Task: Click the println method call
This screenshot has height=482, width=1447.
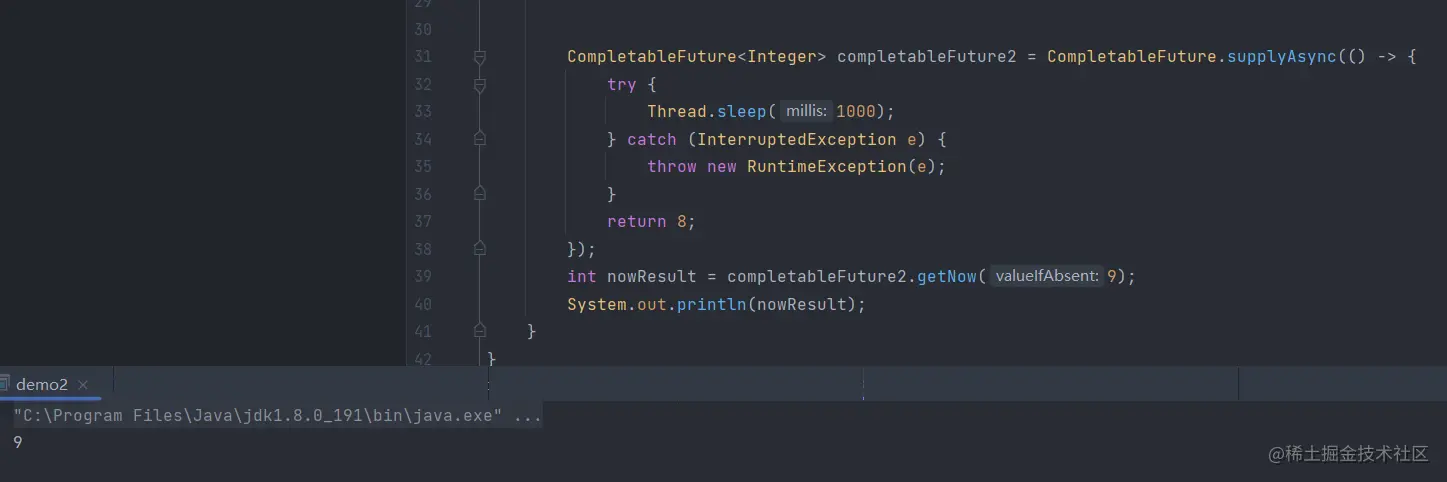Action: (712, 304)
